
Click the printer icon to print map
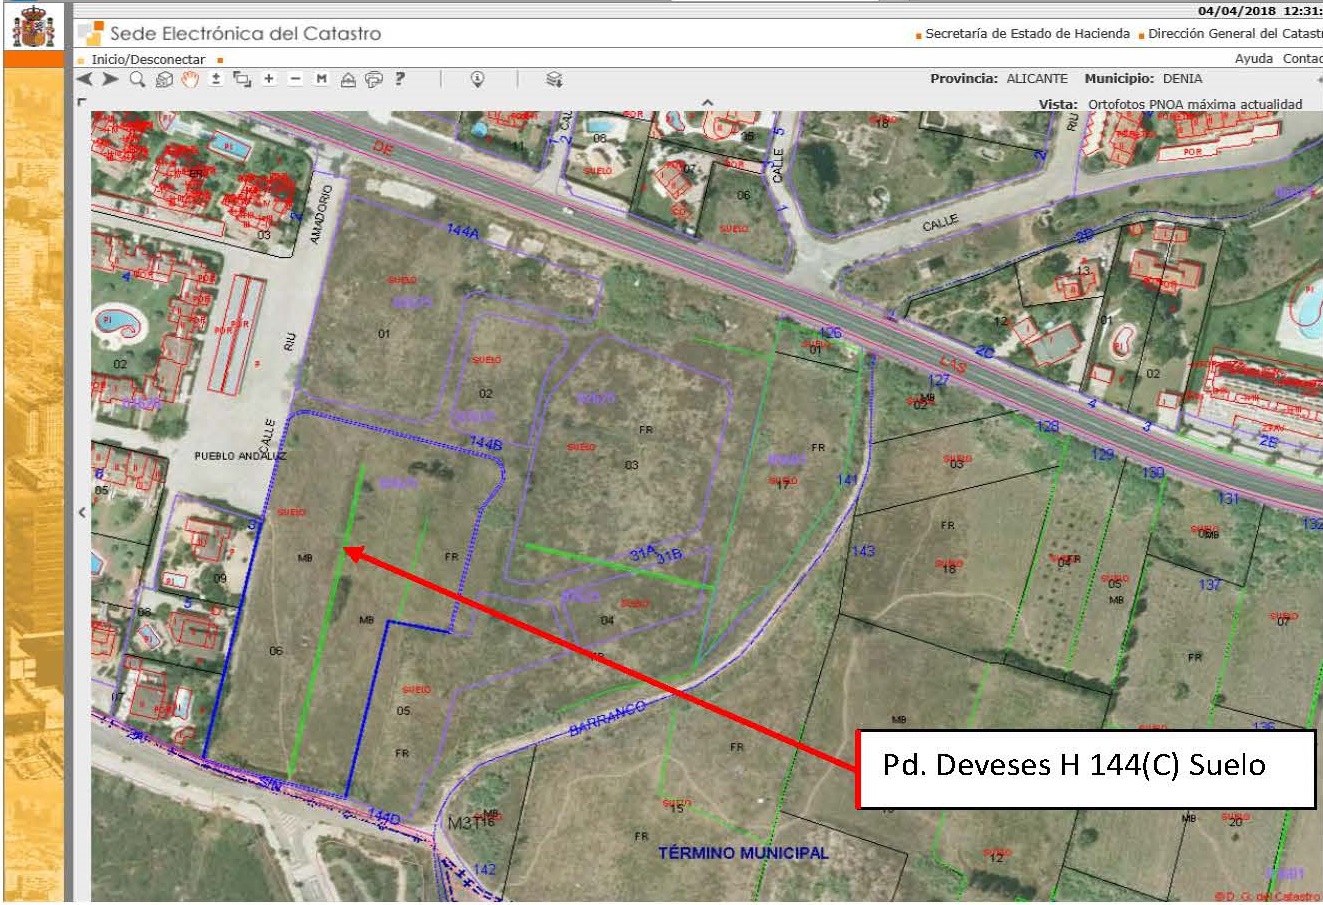tap(374, 79)
